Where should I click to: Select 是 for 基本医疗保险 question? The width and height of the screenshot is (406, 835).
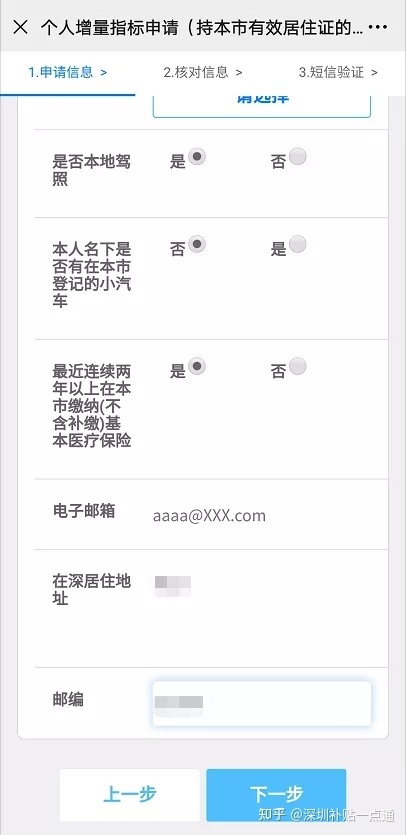click(197, 366)
